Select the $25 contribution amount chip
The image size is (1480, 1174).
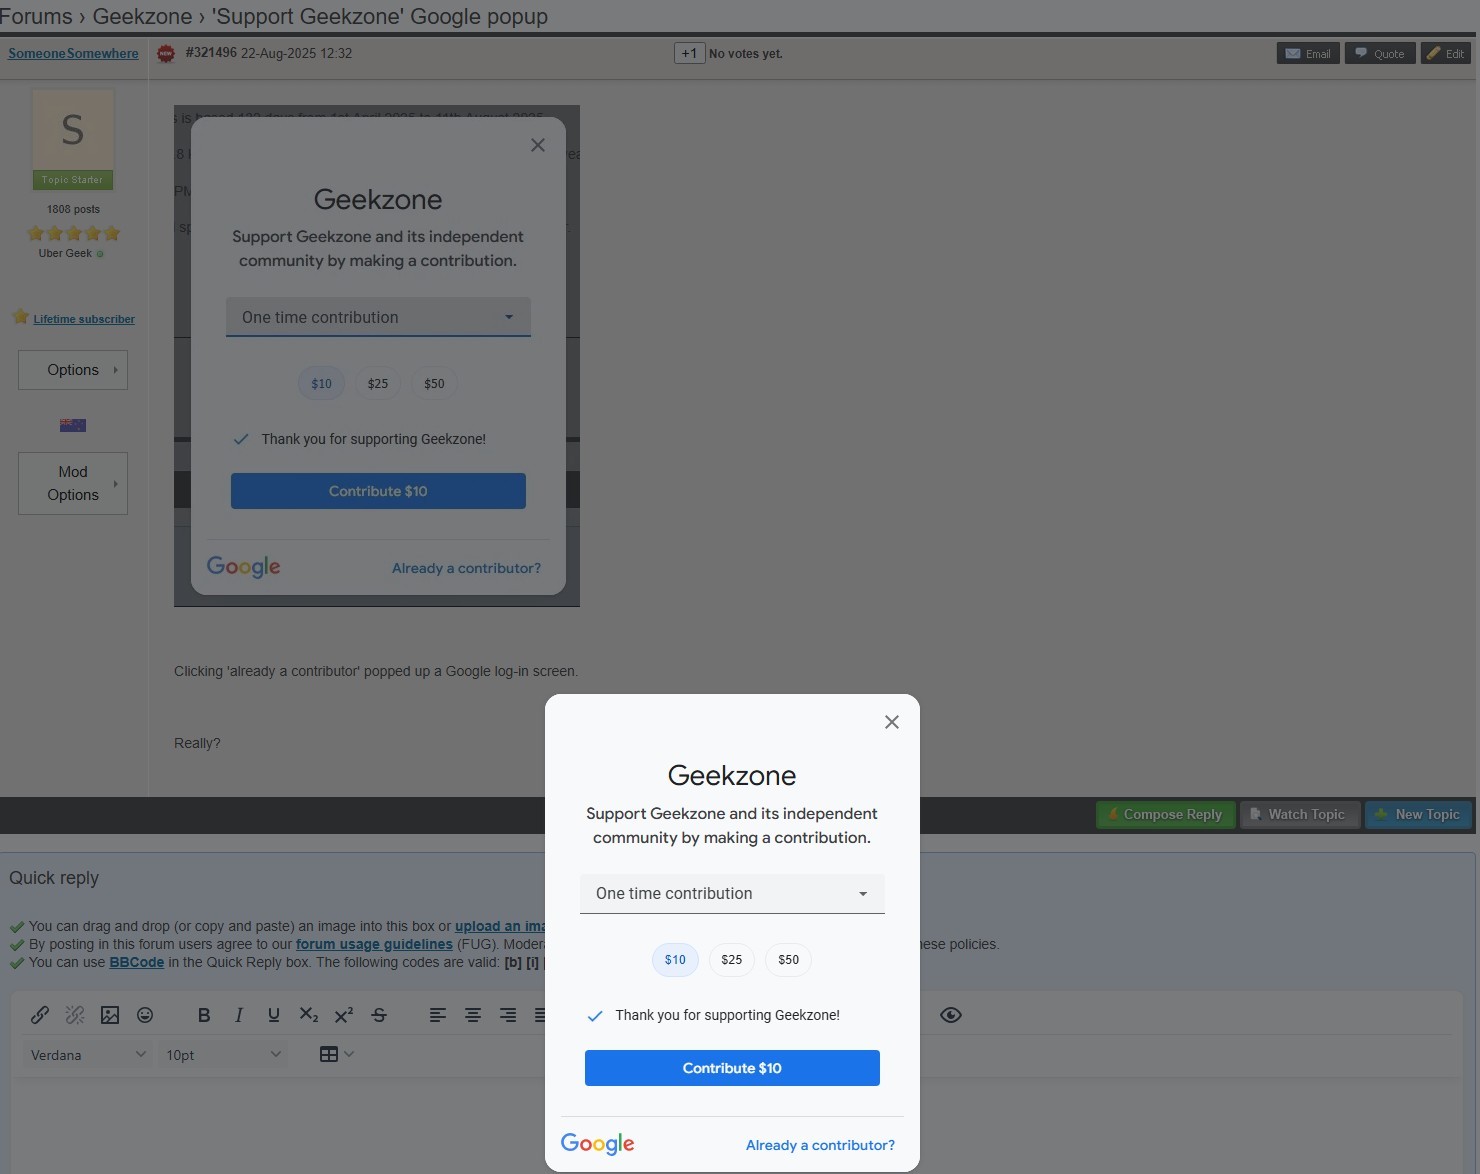732,960
